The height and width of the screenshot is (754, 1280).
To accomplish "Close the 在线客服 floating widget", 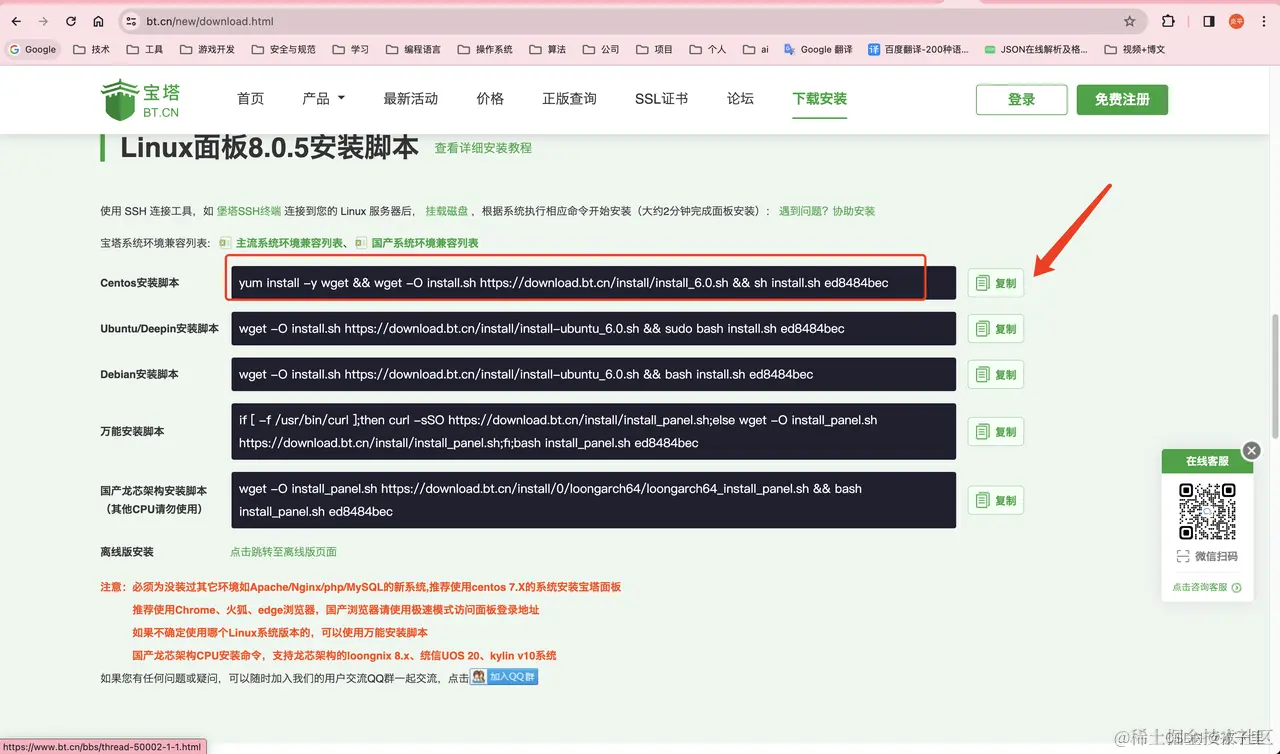I will coord(1250,451).
